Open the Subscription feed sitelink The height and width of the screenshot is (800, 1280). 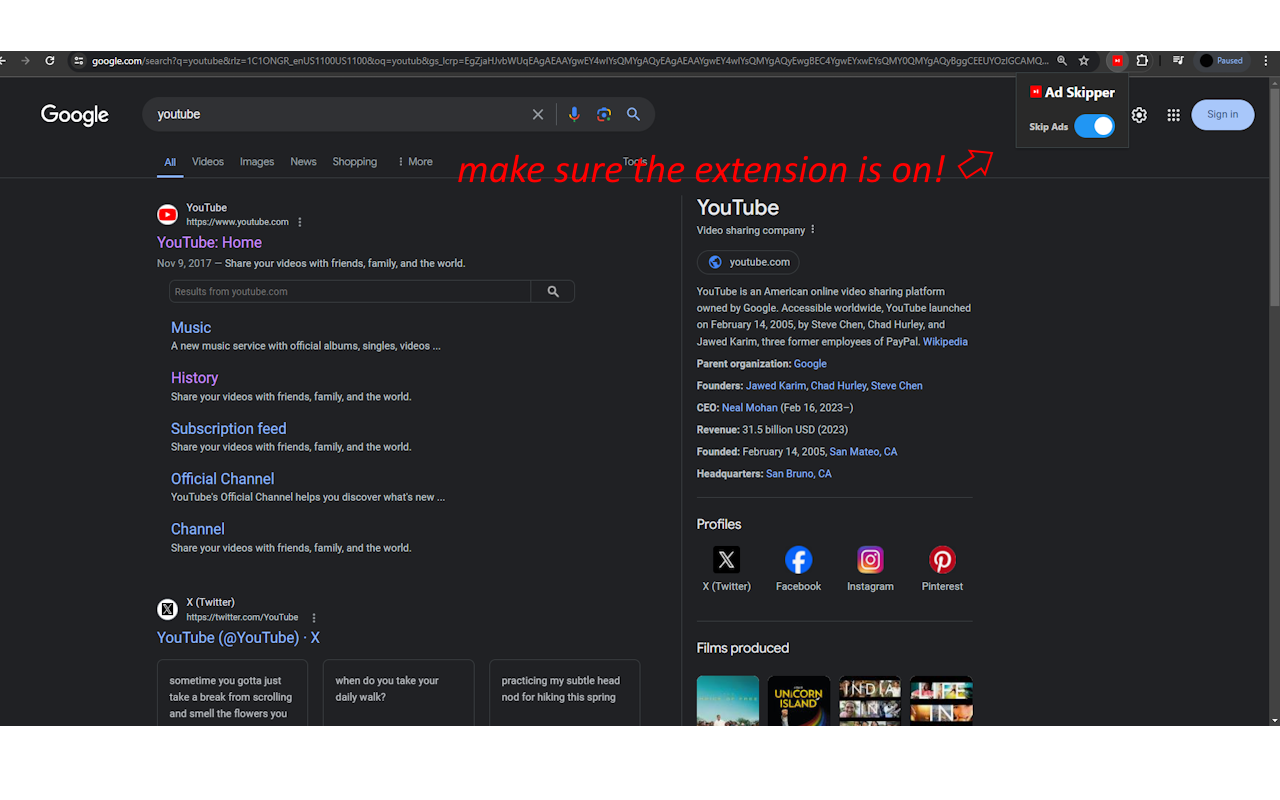point(228,429)
